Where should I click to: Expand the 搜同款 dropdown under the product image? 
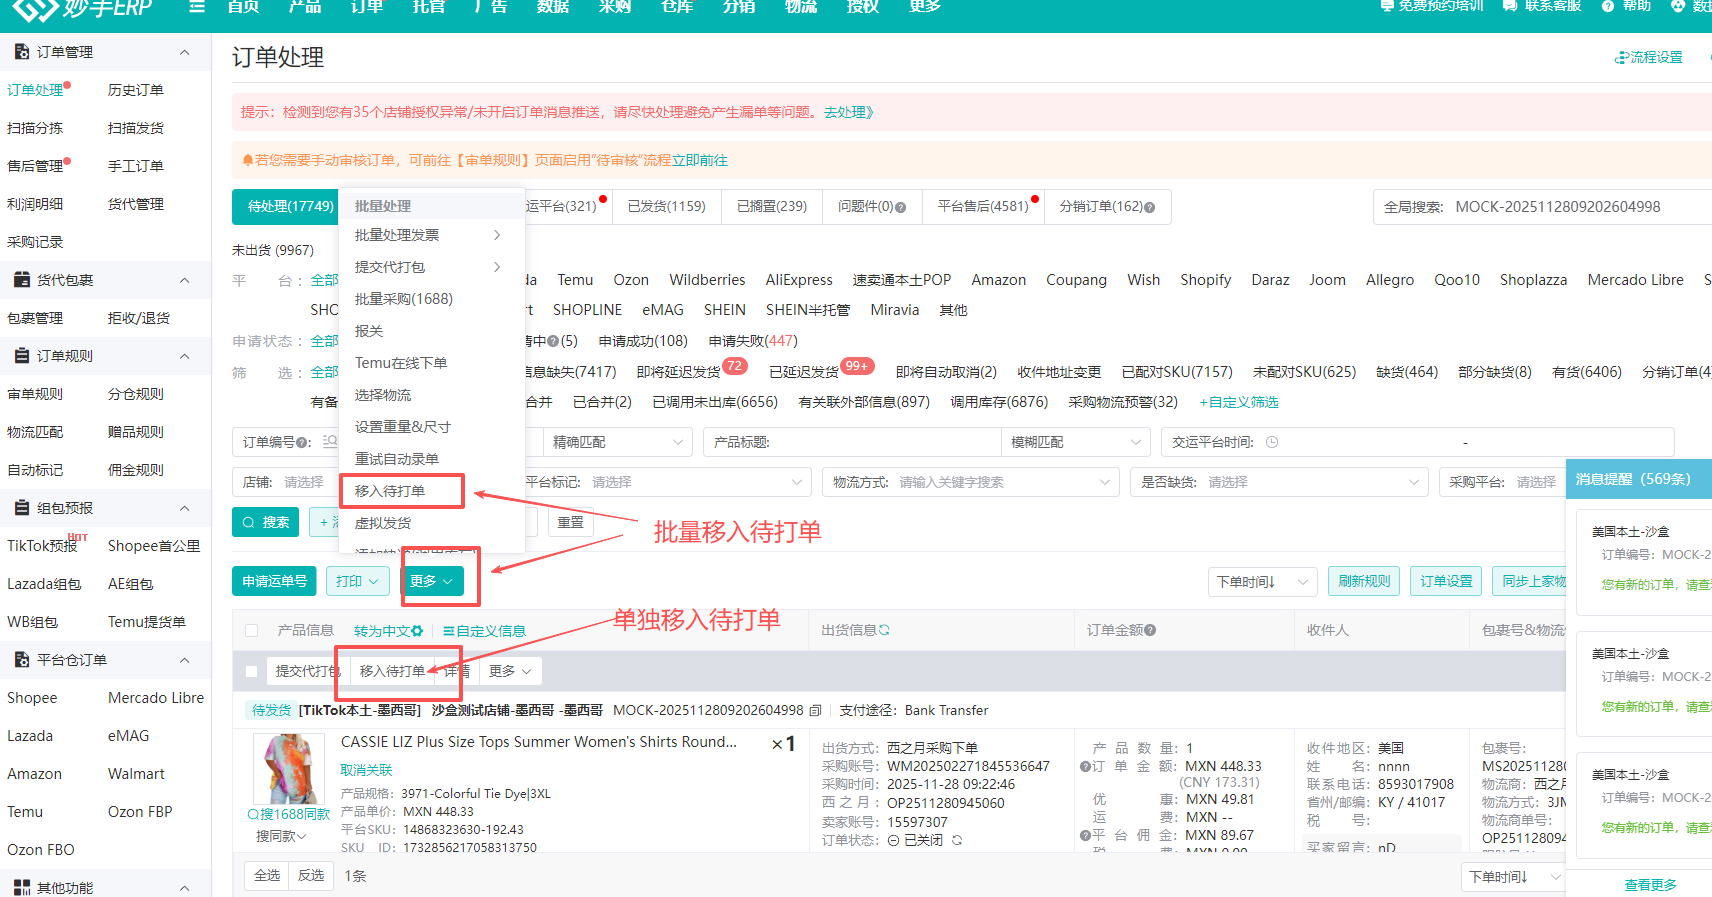pos(281,836)
